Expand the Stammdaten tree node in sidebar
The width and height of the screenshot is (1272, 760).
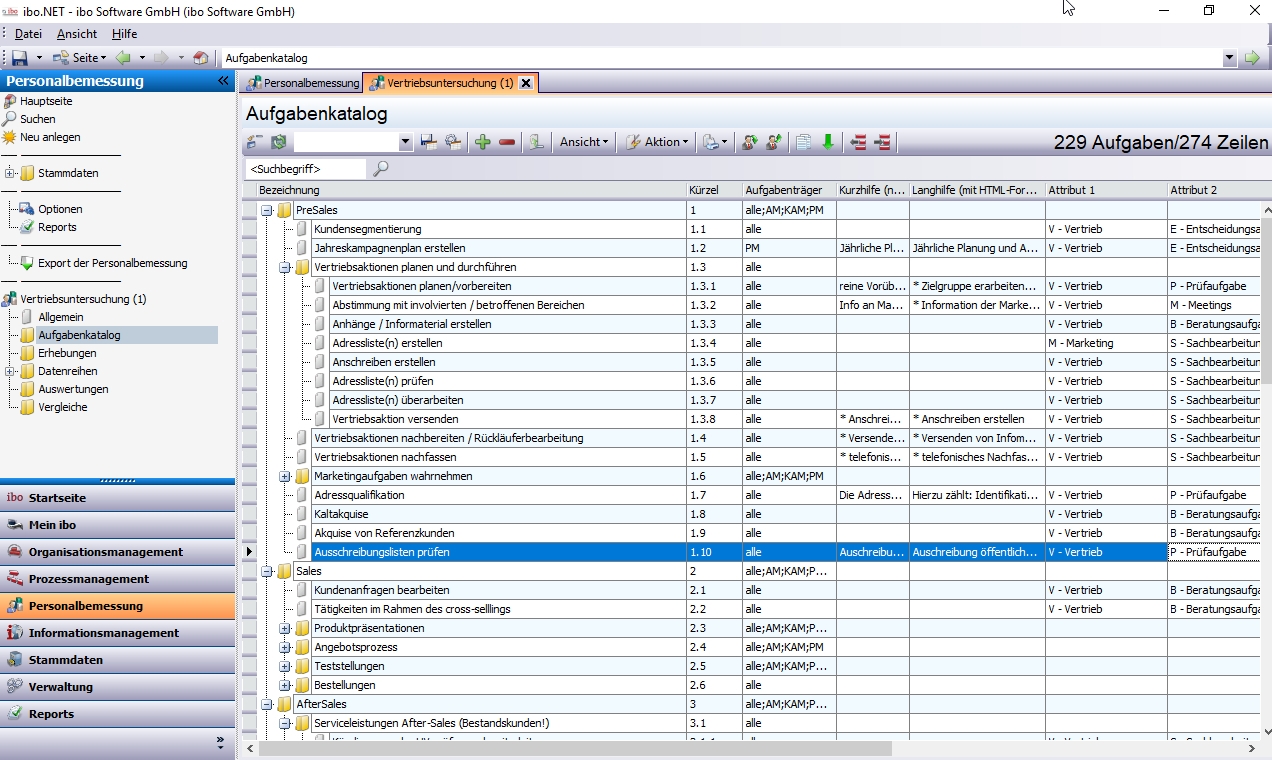coord(10,173)
